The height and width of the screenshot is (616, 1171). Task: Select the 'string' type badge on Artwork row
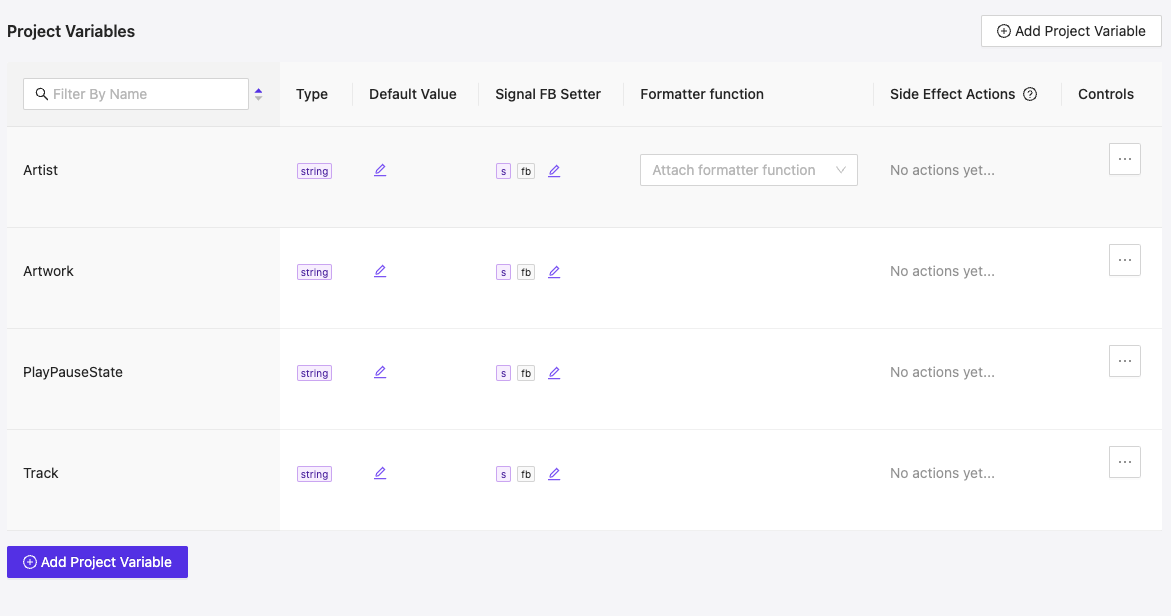tap(314, 271)
